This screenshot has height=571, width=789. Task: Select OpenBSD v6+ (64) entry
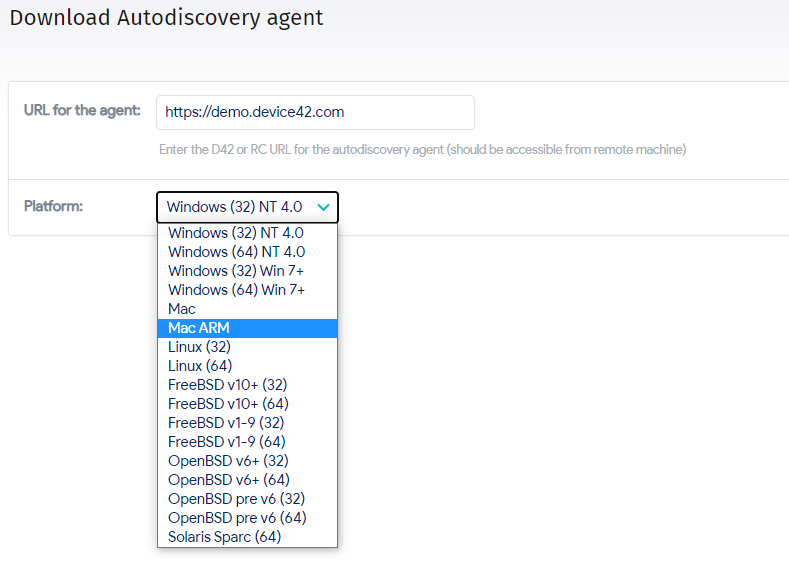(247, 480)
